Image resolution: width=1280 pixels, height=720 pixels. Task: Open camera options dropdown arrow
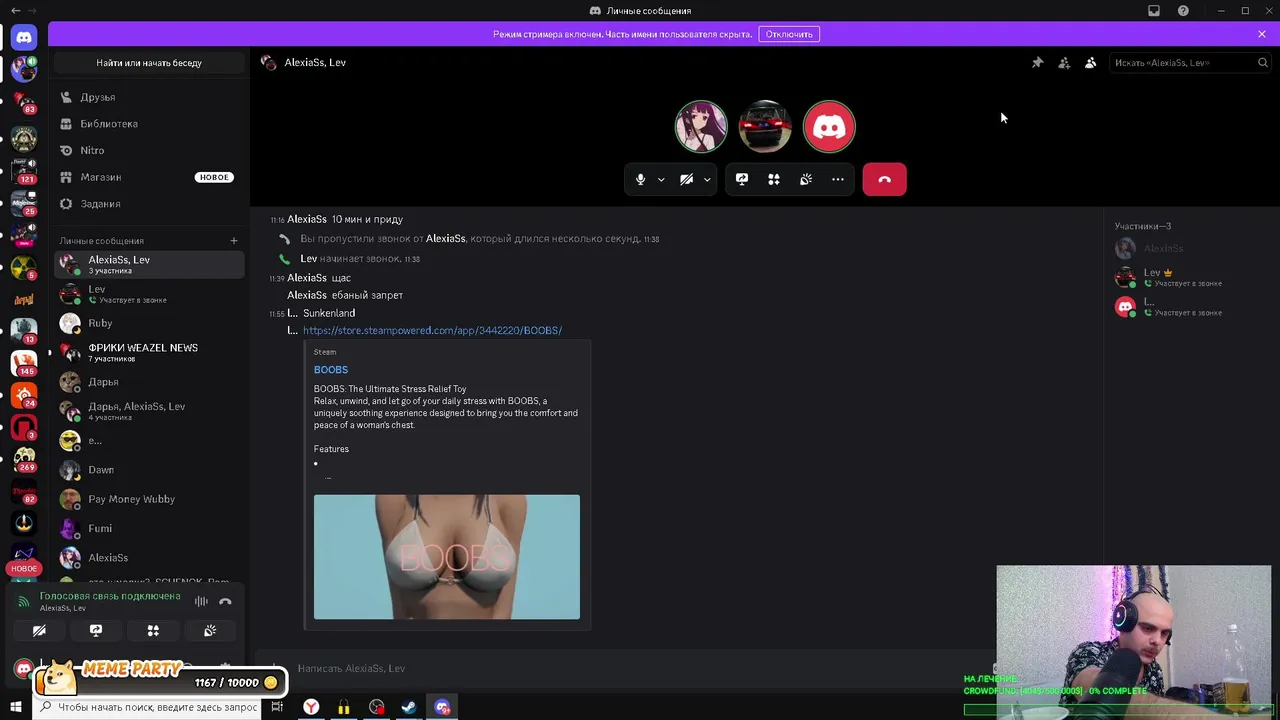(x=707, y=180)
